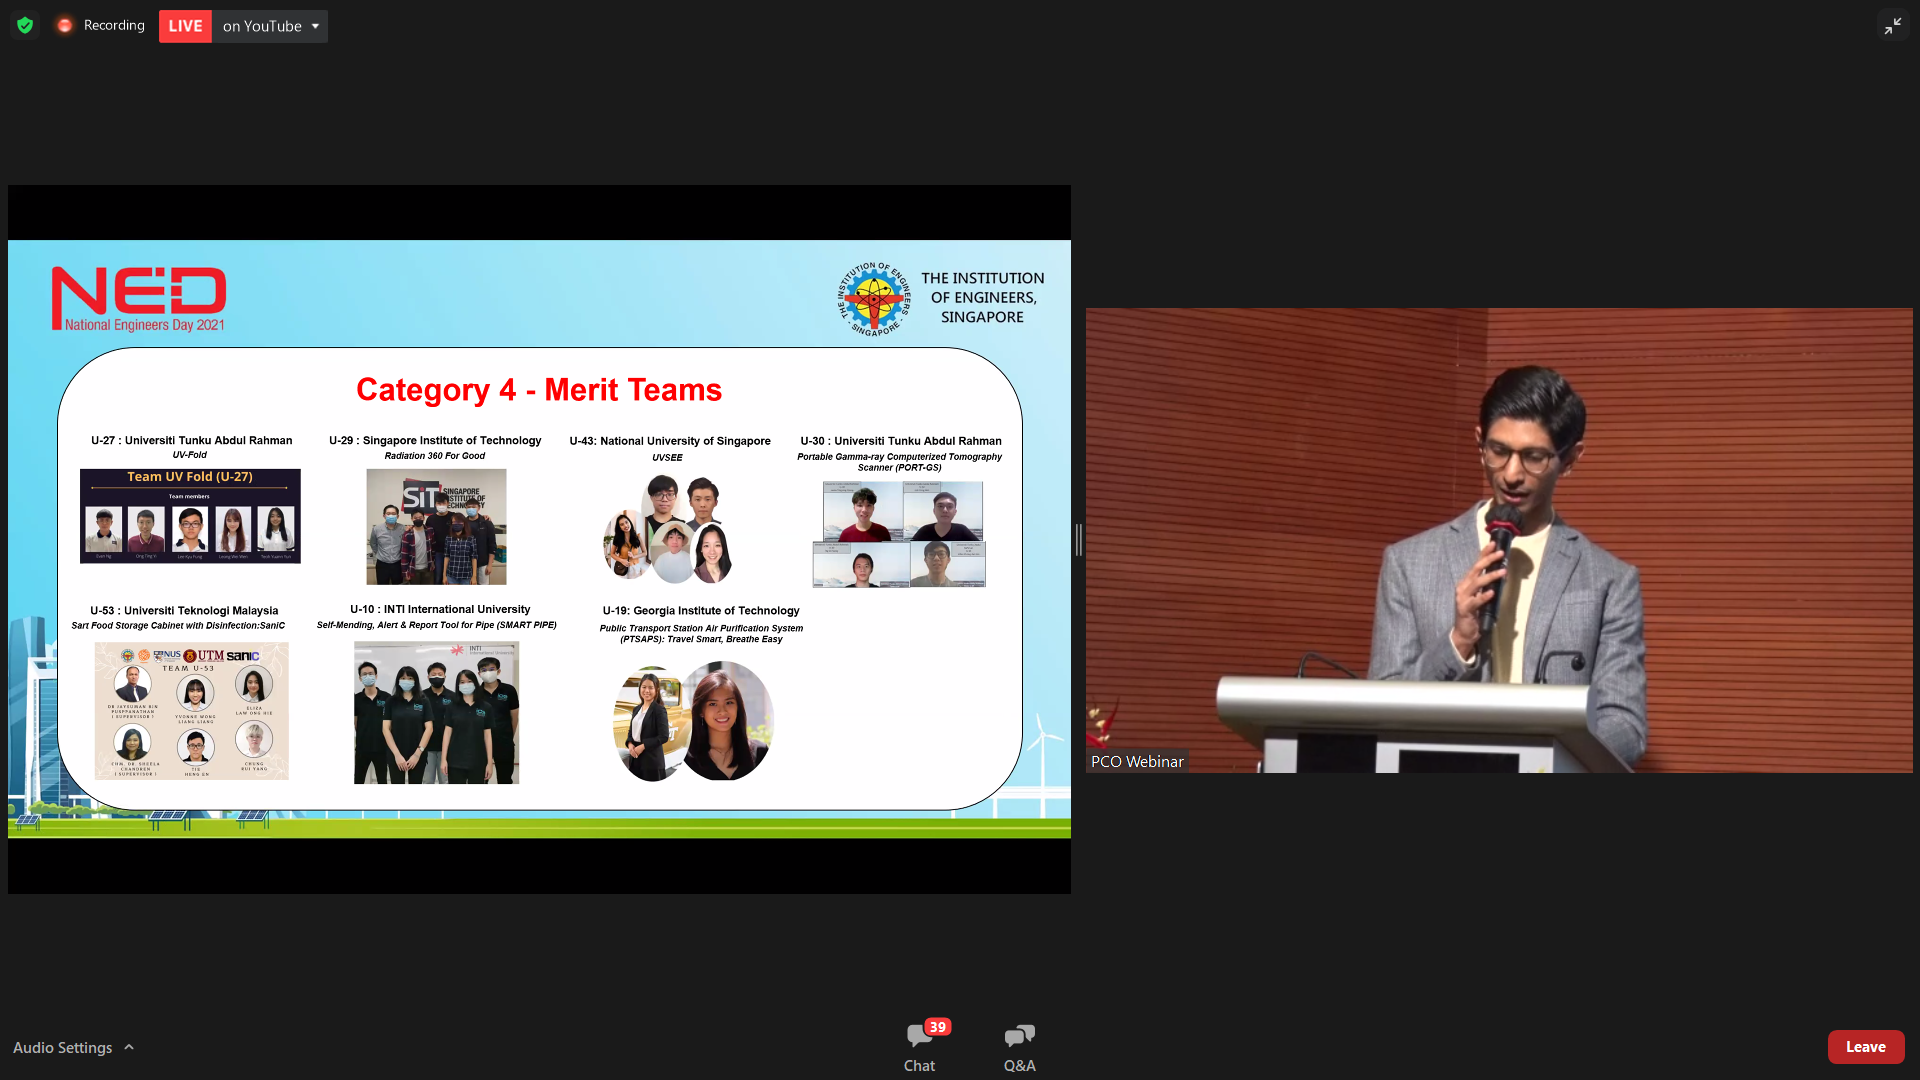This screenshot has width=1920, height=1080.
Task: Click the LIVE badge
Action: 185,26
